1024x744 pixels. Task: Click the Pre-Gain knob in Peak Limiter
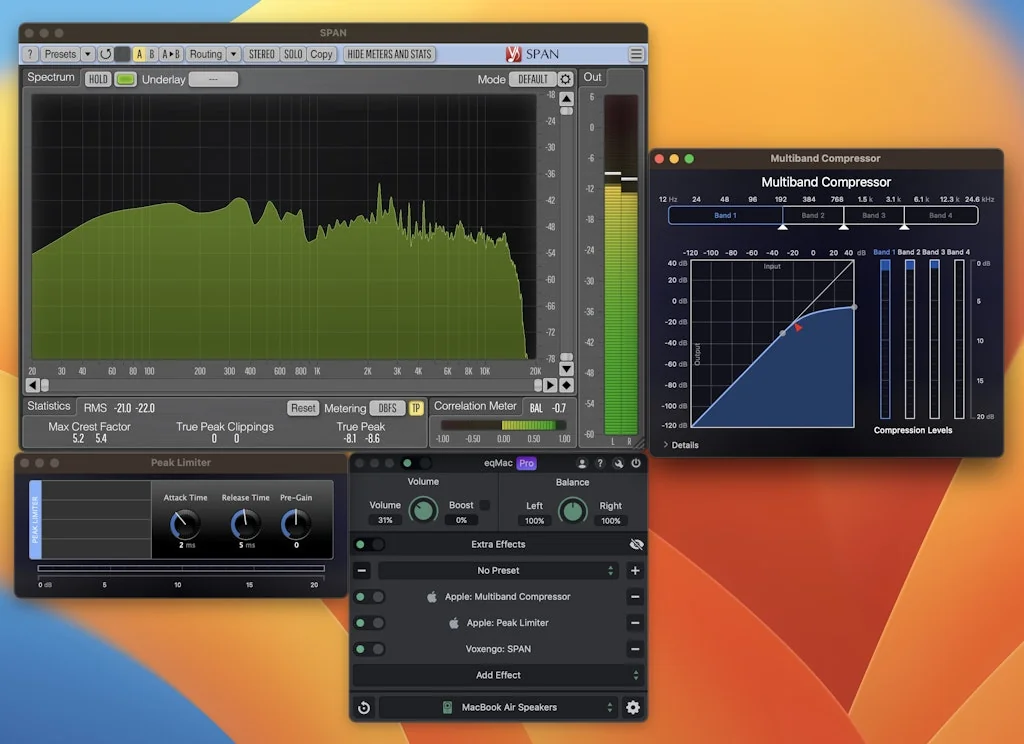(295, 523)
